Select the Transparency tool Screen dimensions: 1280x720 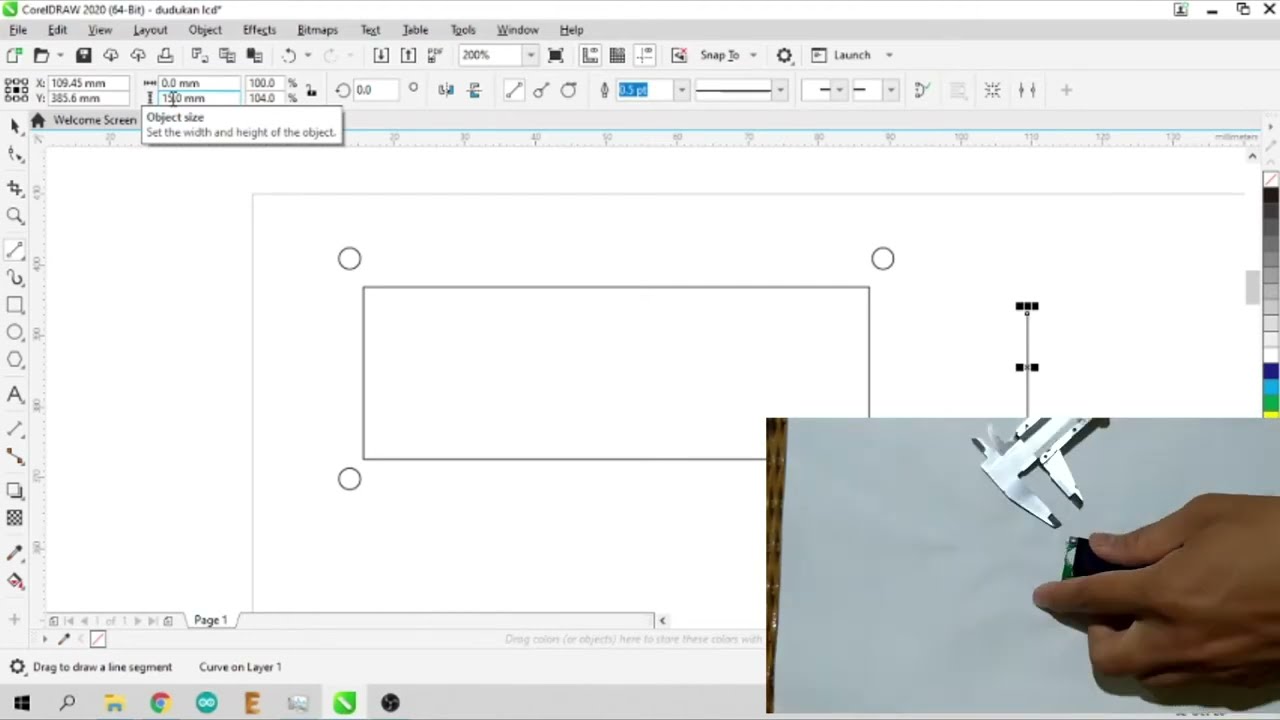point(15,518)
